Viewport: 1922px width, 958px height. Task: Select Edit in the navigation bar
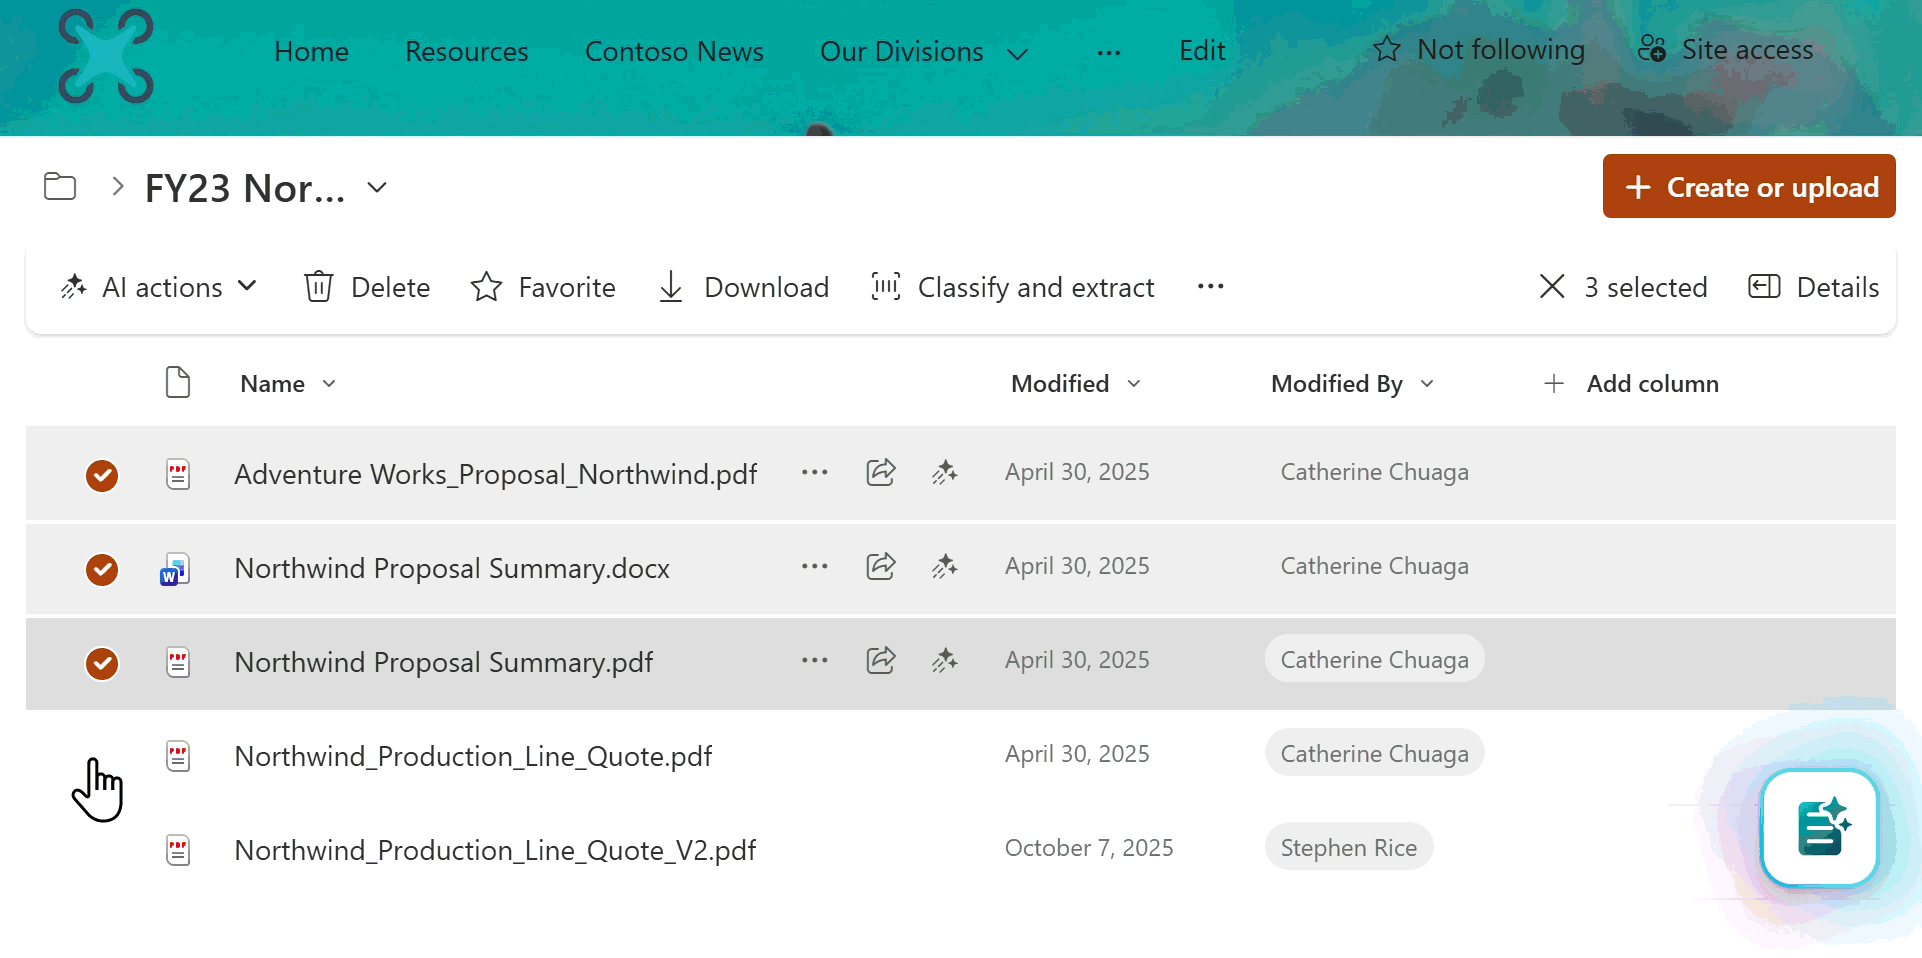[1201, 50]
